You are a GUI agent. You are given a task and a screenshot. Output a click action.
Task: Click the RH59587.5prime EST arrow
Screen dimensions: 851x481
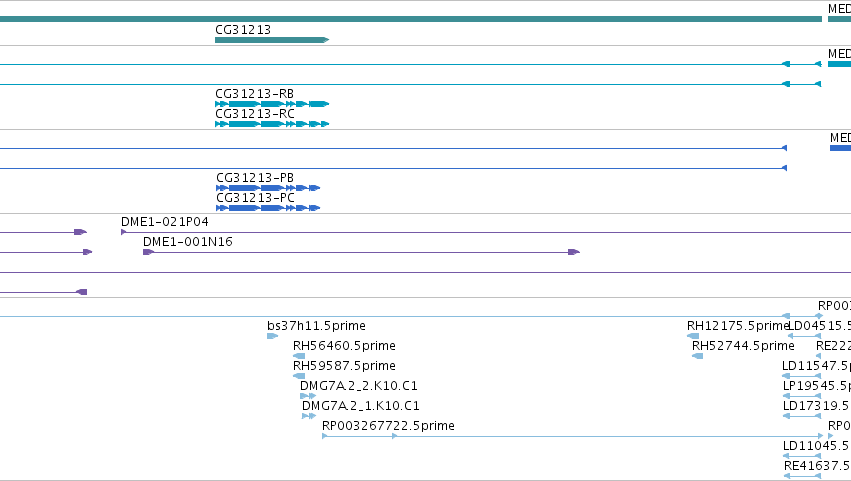pos(299,376)
